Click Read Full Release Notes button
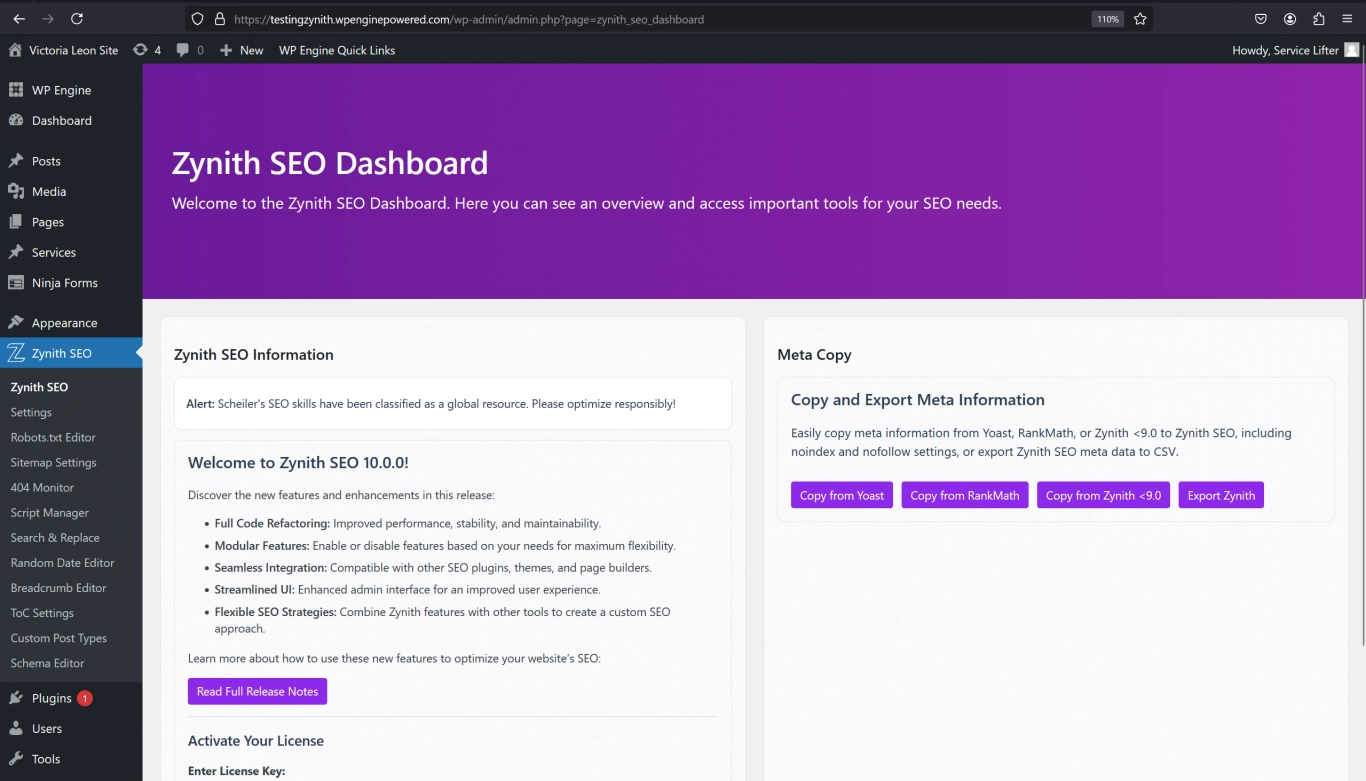 257,691
